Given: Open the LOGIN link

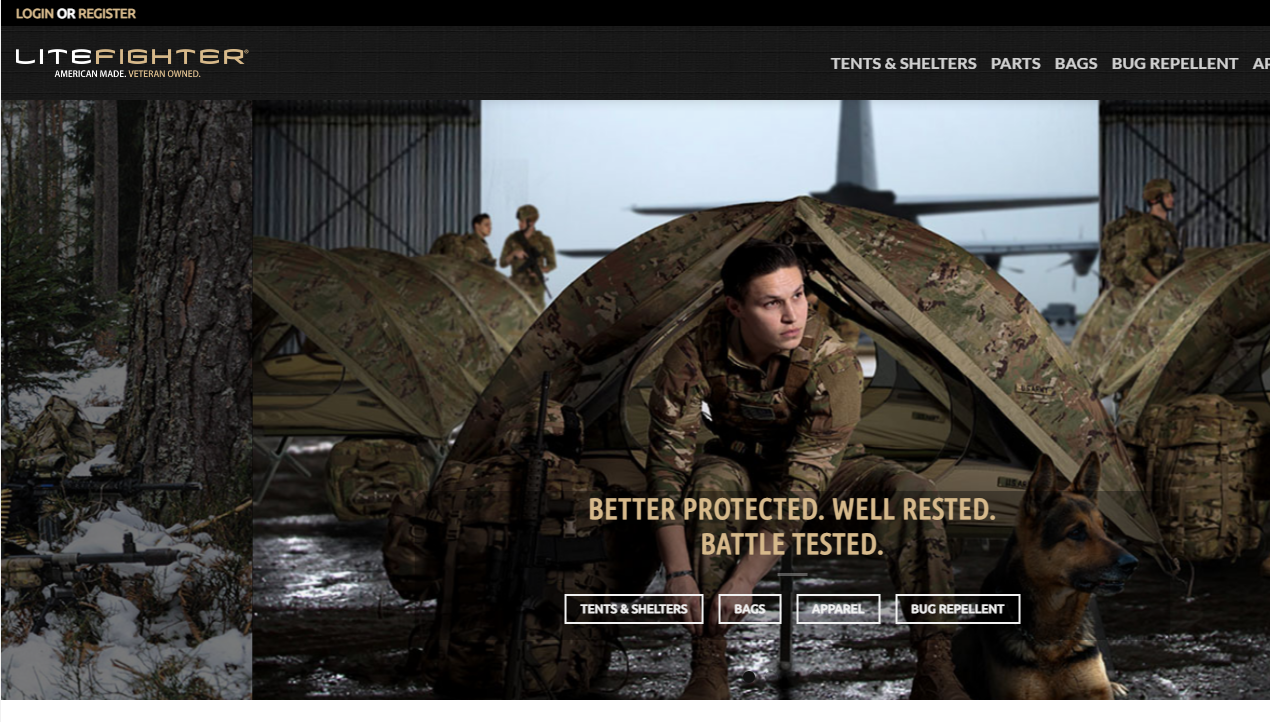Looking at the screenshot, I should 35,13.
